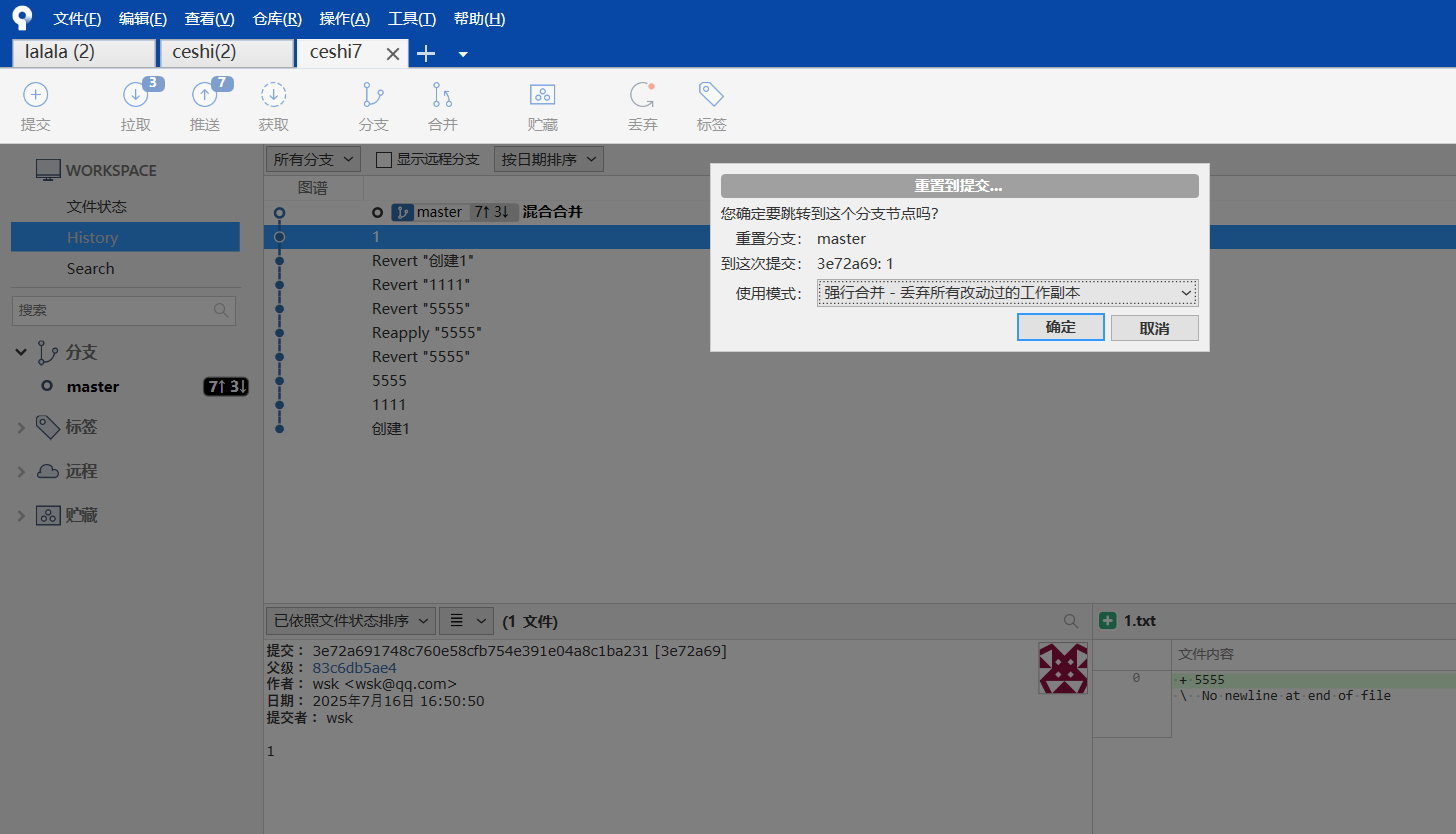Expand the 远程 section

point(21,472)
